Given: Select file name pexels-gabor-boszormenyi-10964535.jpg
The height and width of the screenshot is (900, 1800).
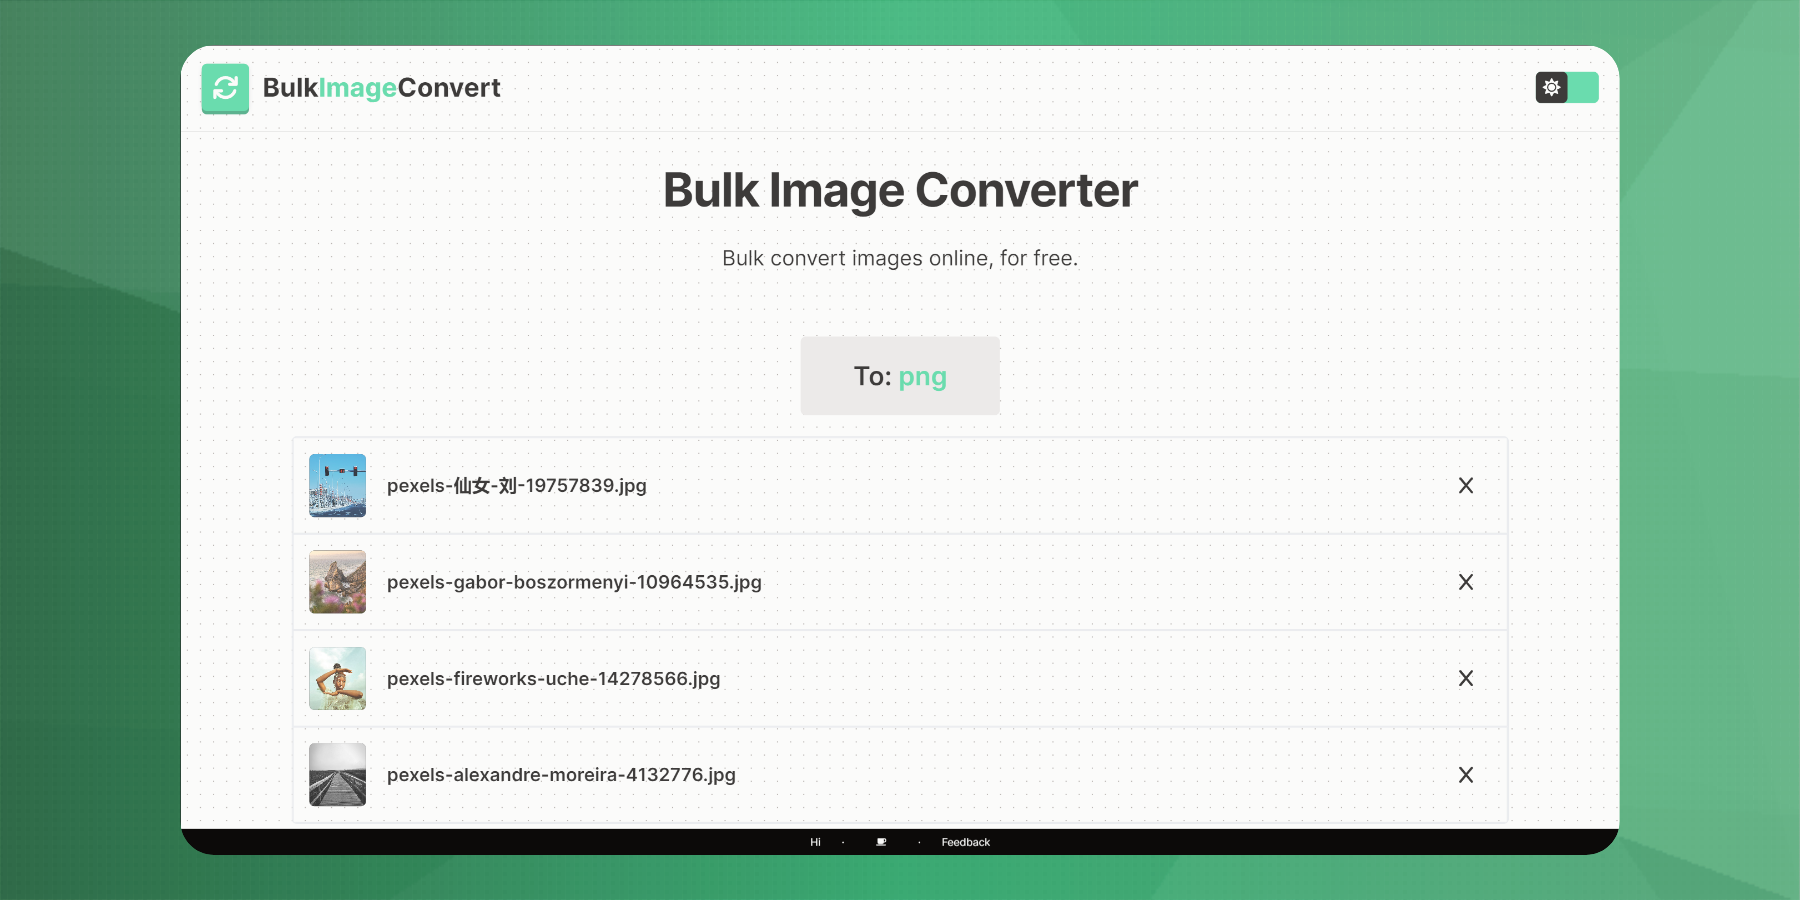Looking at the screenshot, I should point(574,582).
